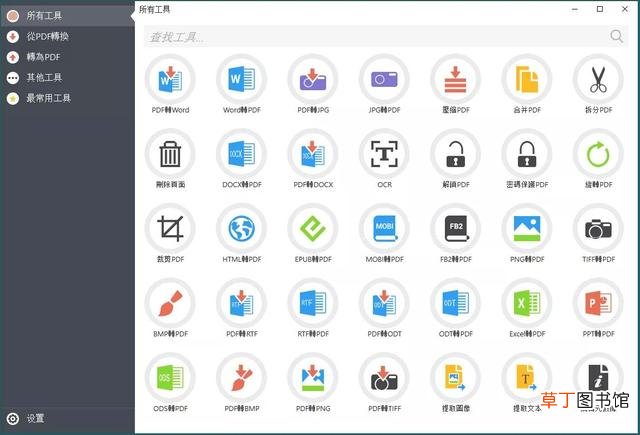The width and height of the screenshot is (640, 435).
Task: Select the 合并PDF merge tool
Action: (x=527, y=80)
